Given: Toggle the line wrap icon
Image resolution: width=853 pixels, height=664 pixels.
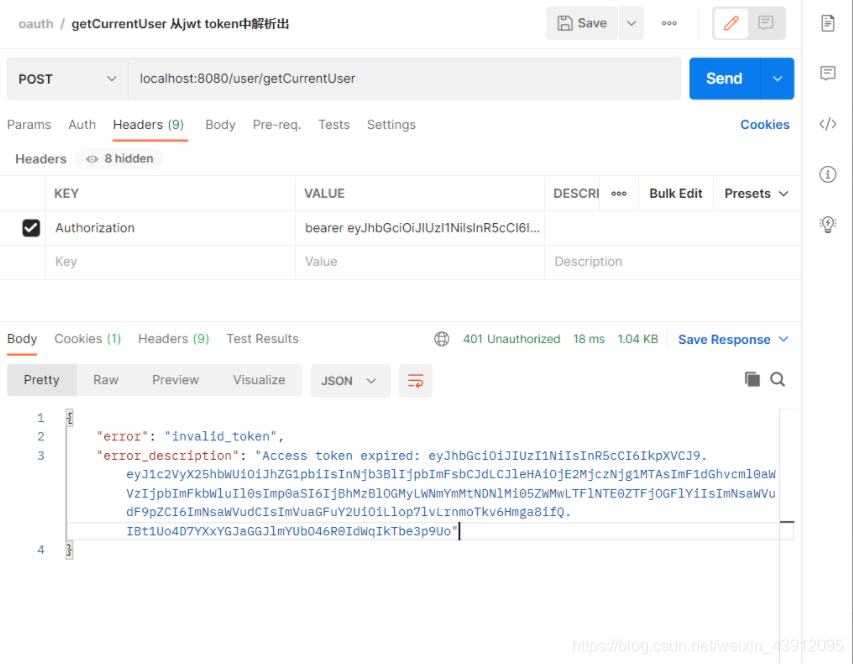Looking at the screenshot, I should pyautogui.click(x=416, y=381).
